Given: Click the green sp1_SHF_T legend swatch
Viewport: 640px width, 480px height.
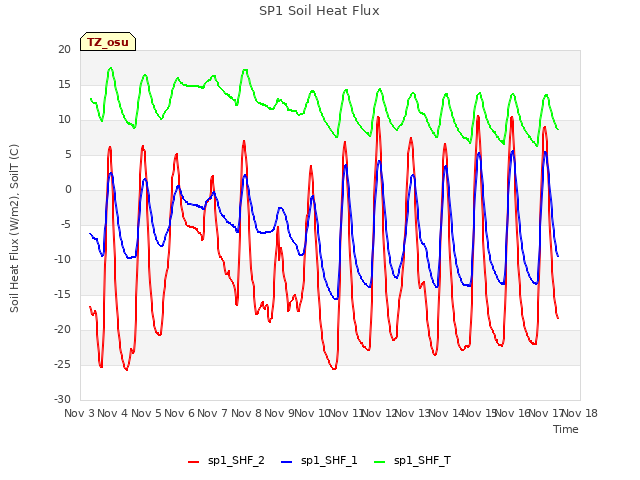Looking at the screenshot, I should click(x=380, y=462).
